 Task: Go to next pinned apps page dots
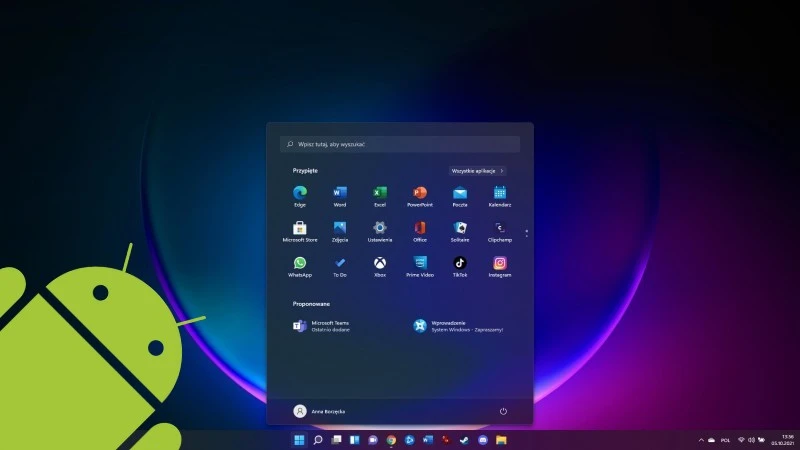(x=527, y=234)
